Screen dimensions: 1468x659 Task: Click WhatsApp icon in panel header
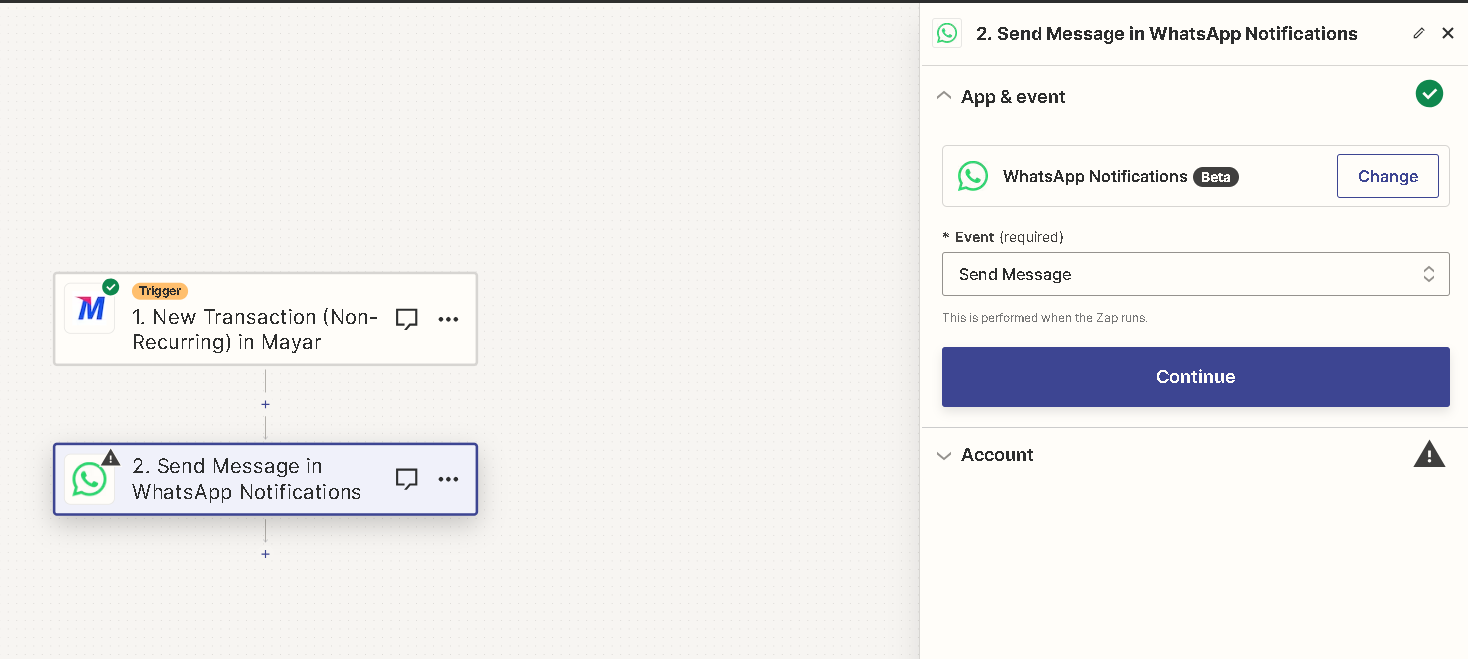[946, 33]
